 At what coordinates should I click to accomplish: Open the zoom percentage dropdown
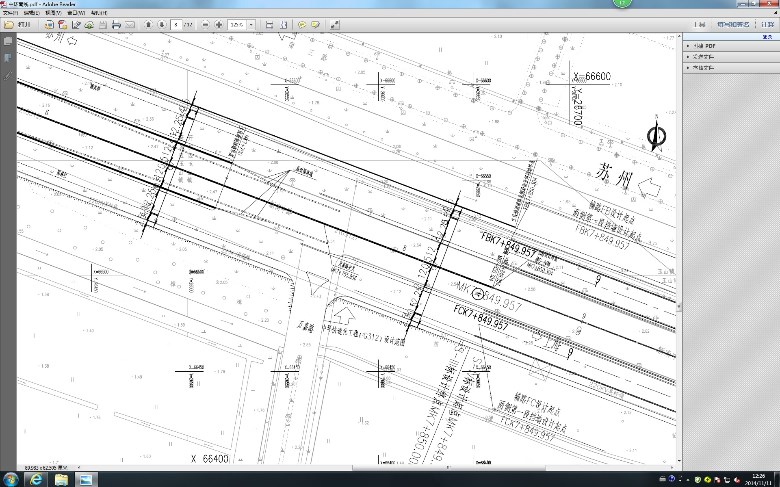251,23
